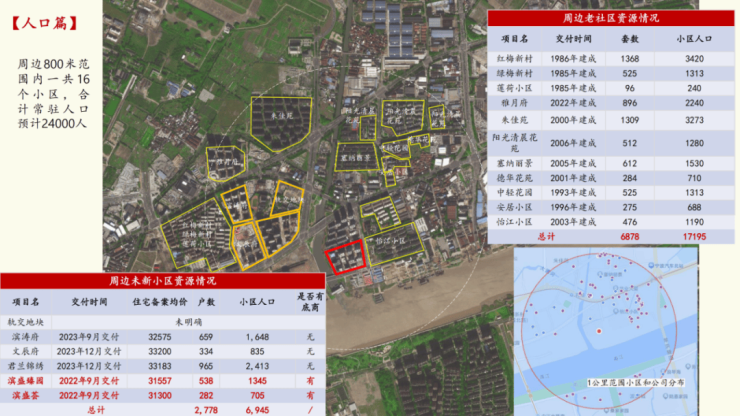
Task: Select the 2023年9月交付 cell
Action: pos(89,337)
